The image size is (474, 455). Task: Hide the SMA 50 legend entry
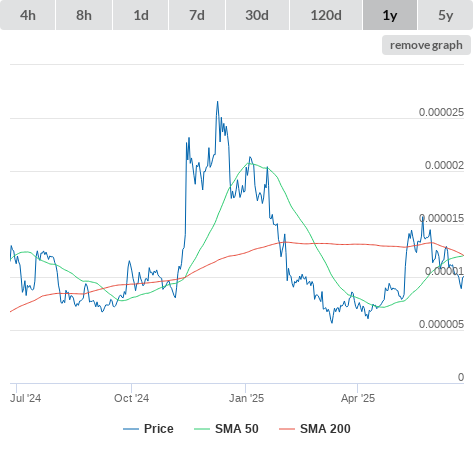coord(237,429)
